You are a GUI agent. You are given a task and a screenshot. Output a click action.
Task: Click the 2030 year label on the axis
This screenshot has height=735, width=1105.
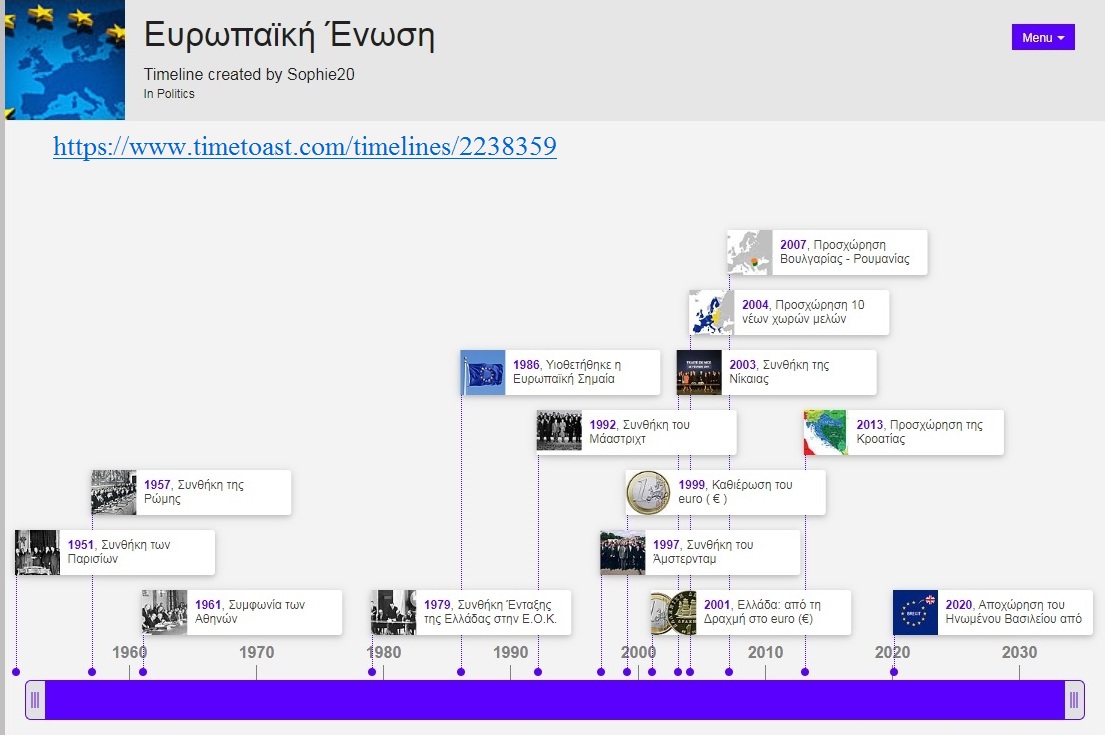(x=1019, y=653)
